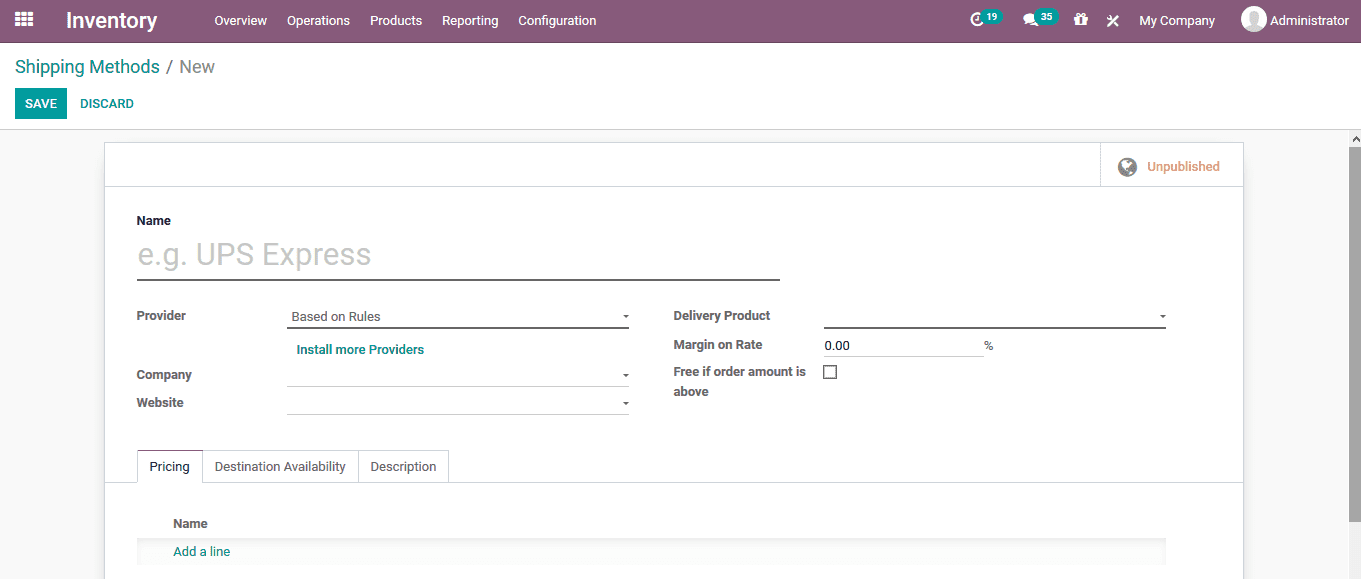
Task: Open the activities clock icon
Action: 977,20
